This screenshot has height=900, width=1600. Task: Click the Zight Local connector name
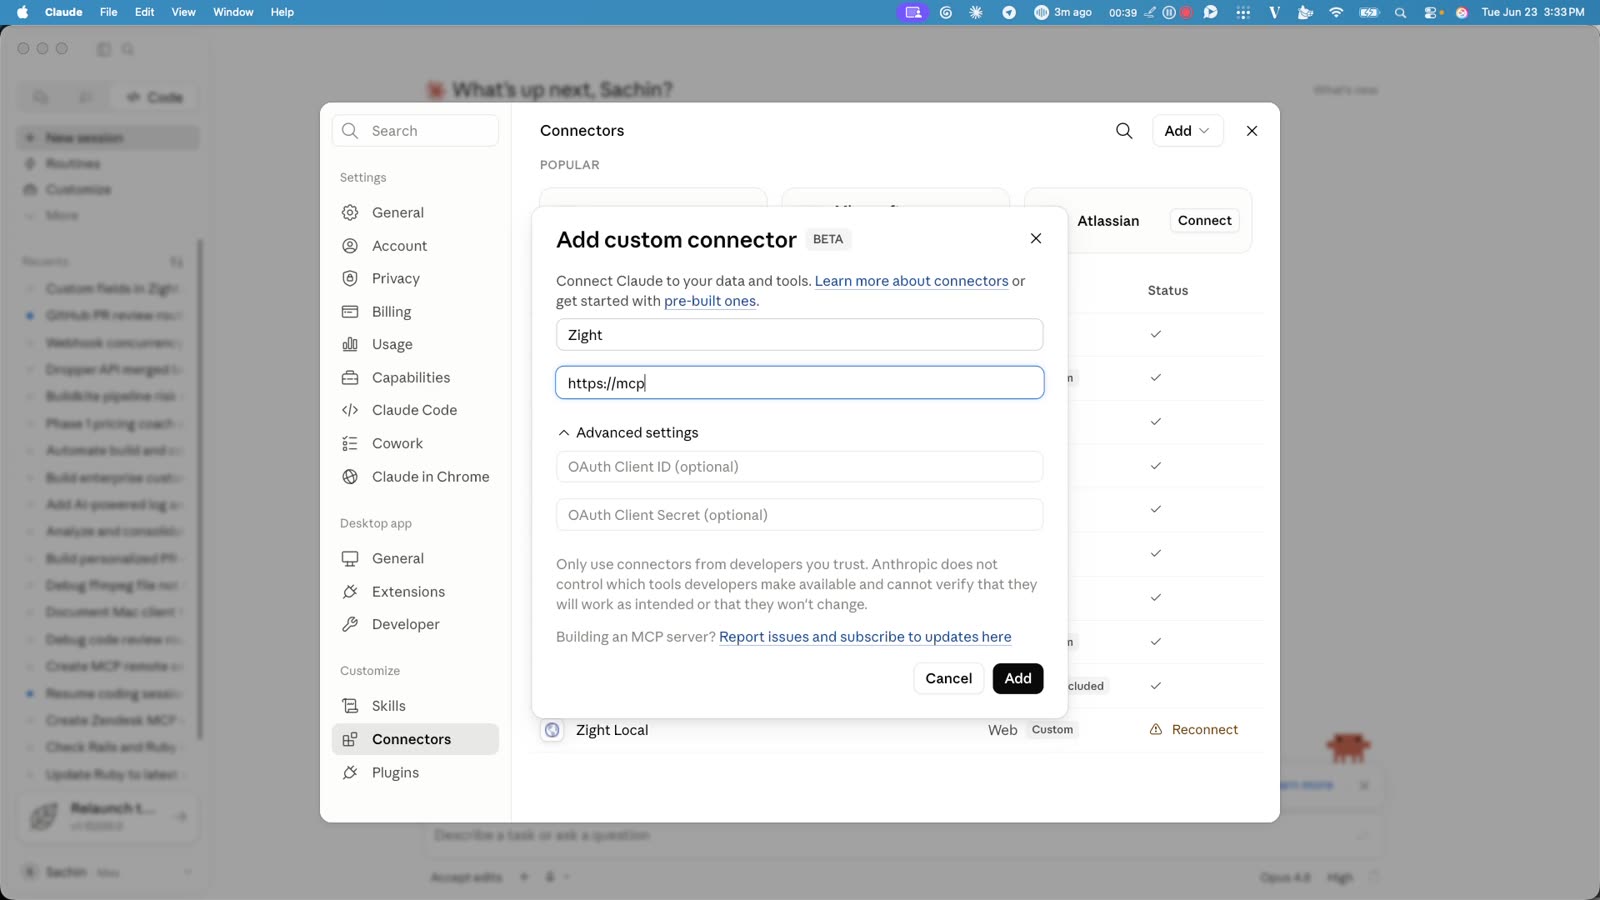pos(612,730)
